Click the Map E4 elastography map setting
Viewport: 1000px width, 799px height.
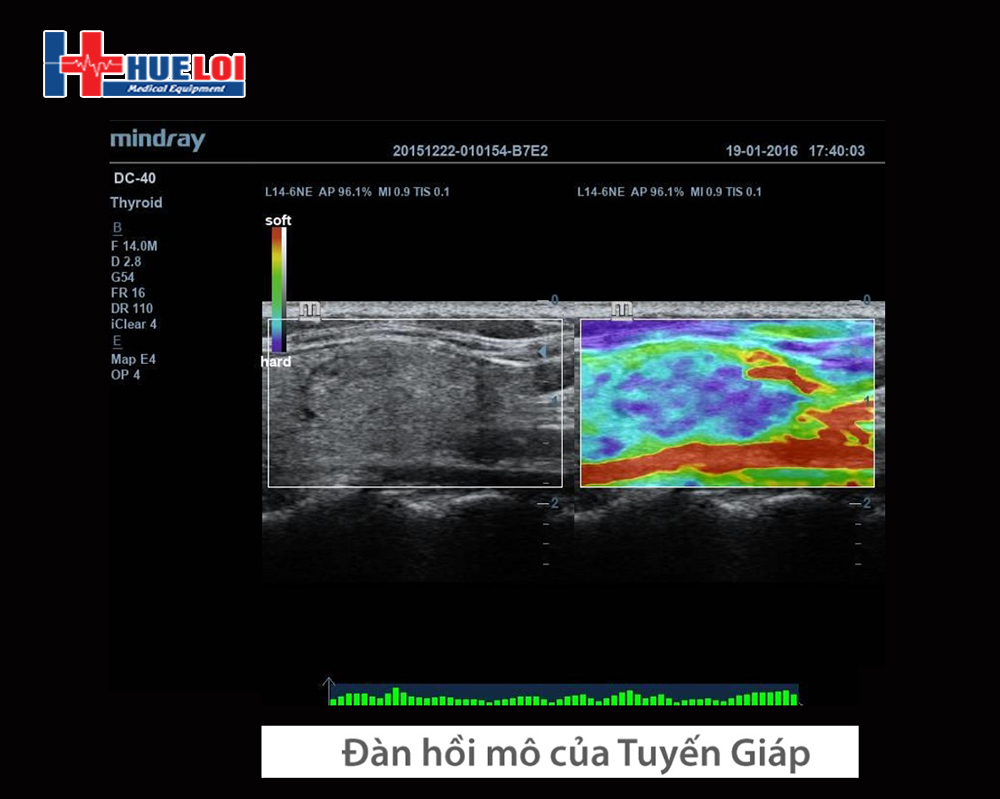[x=133, y=359]
